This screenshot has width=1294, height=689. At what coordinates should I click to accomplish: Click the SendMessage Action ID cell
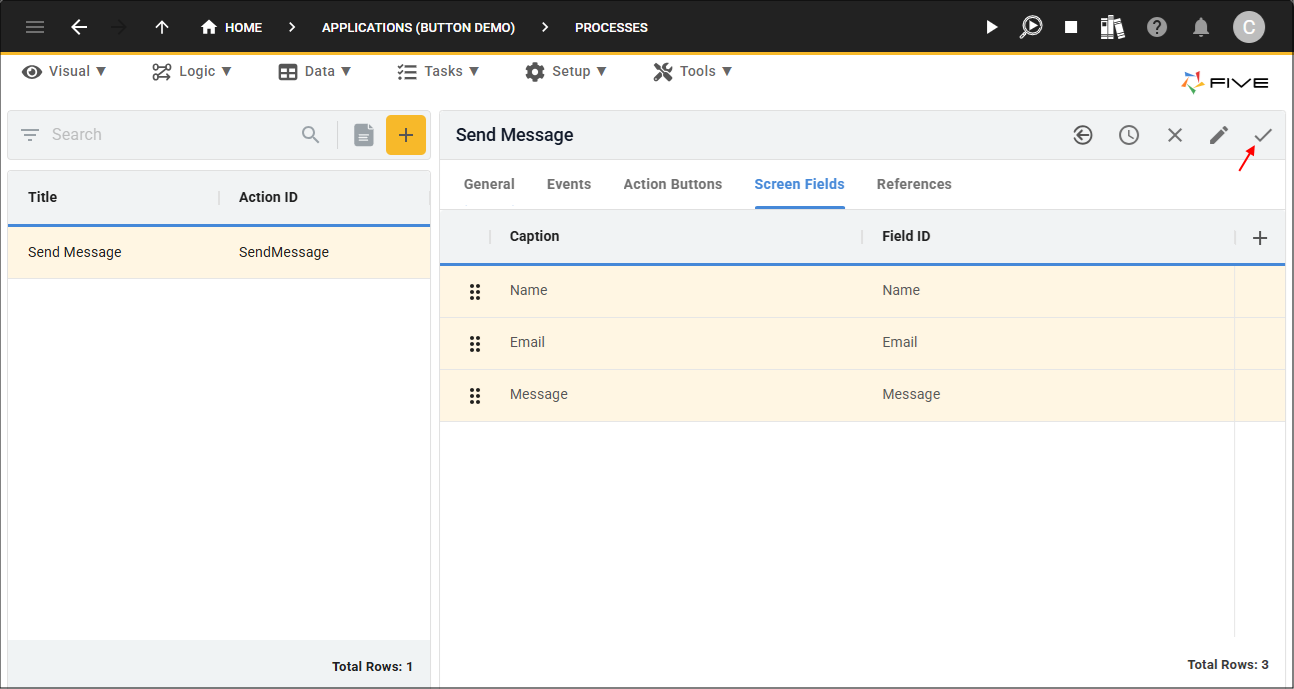[284, 252]
